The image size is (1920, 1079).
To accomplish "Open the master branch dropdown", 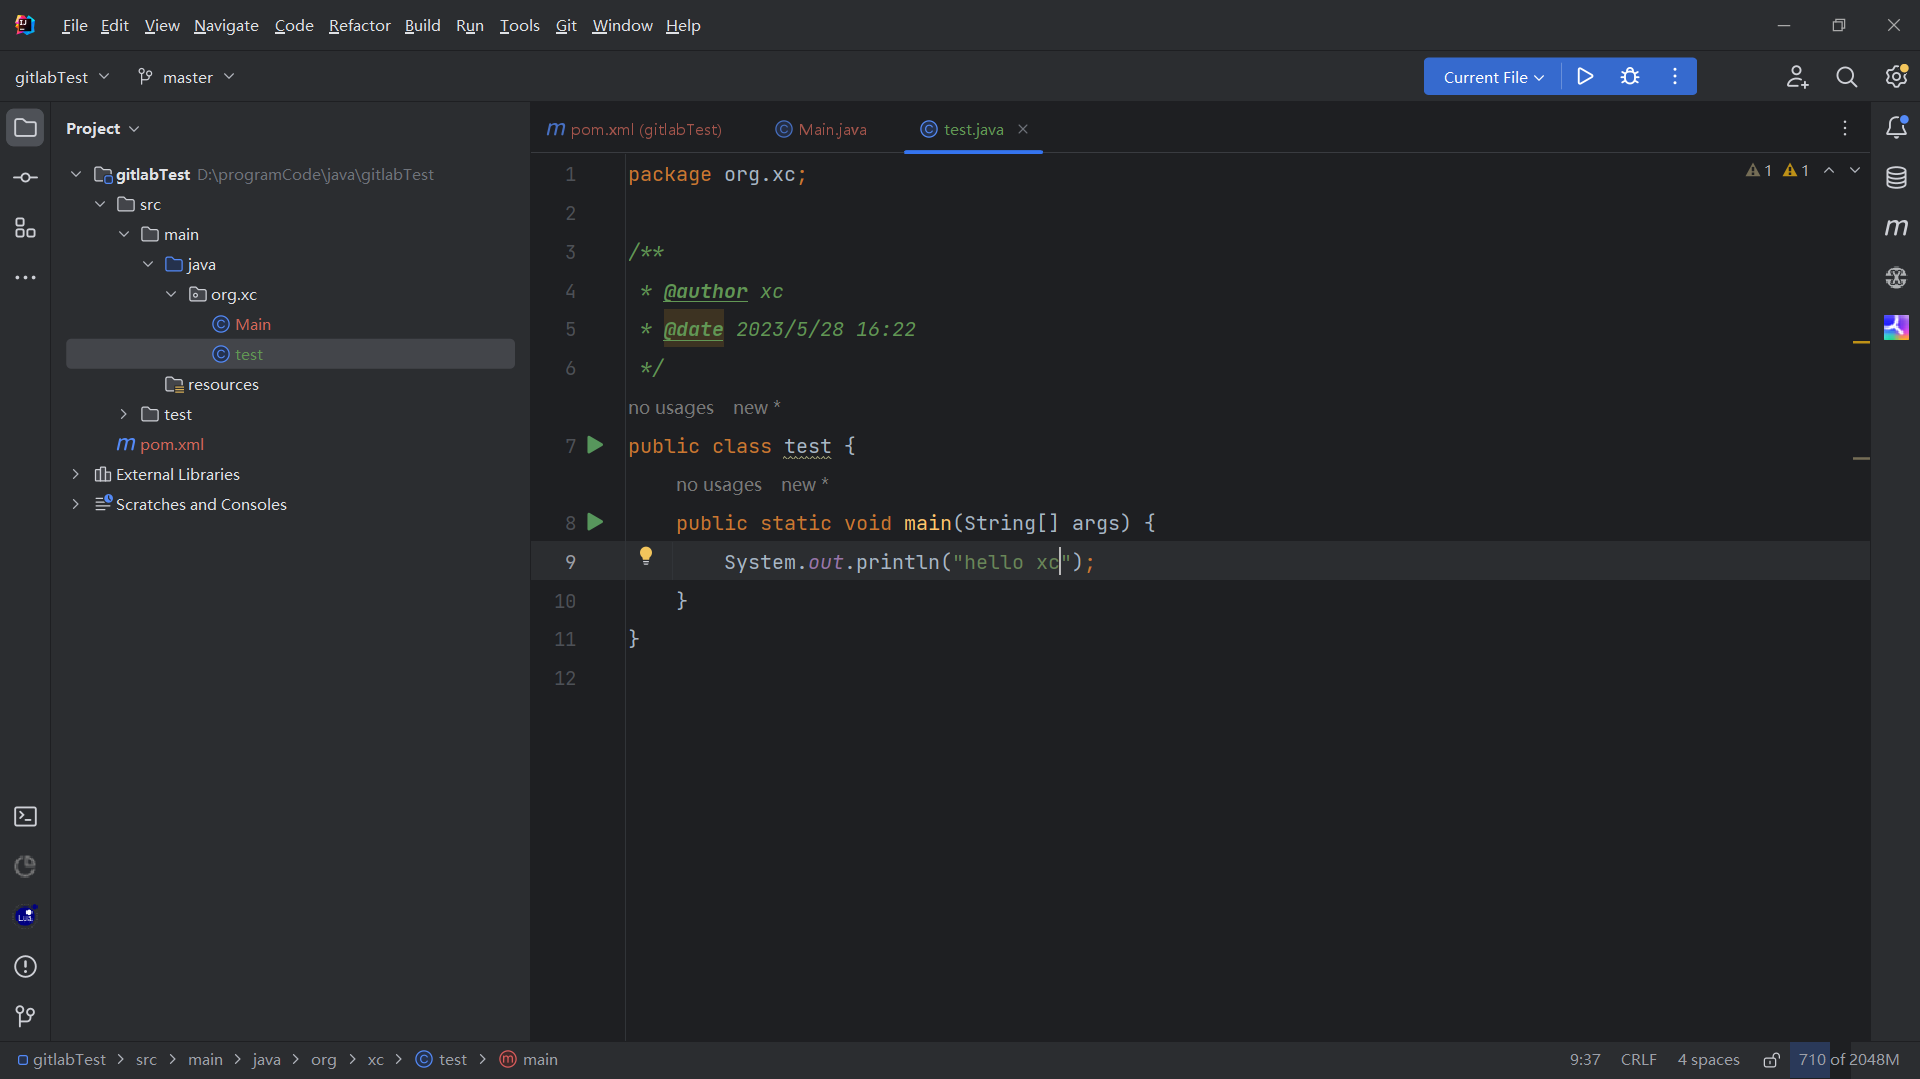I will click(x=186, y=77).
